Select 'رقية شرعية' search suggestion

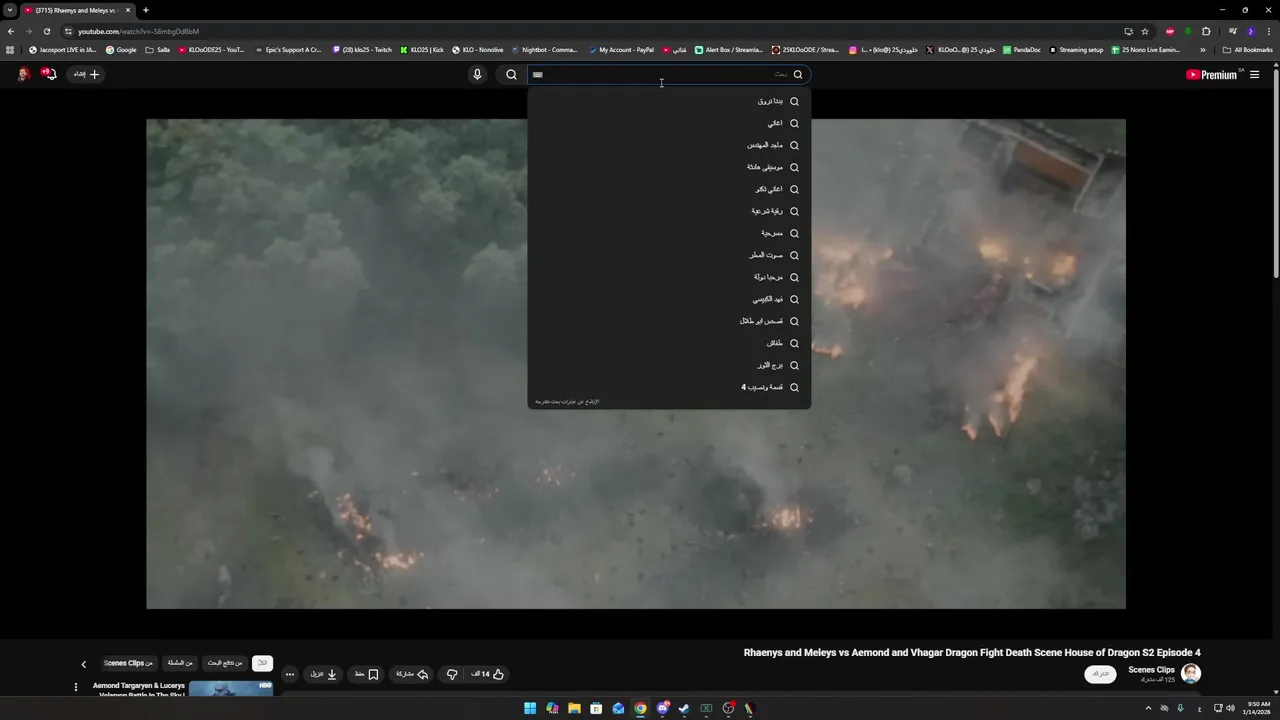669,211
